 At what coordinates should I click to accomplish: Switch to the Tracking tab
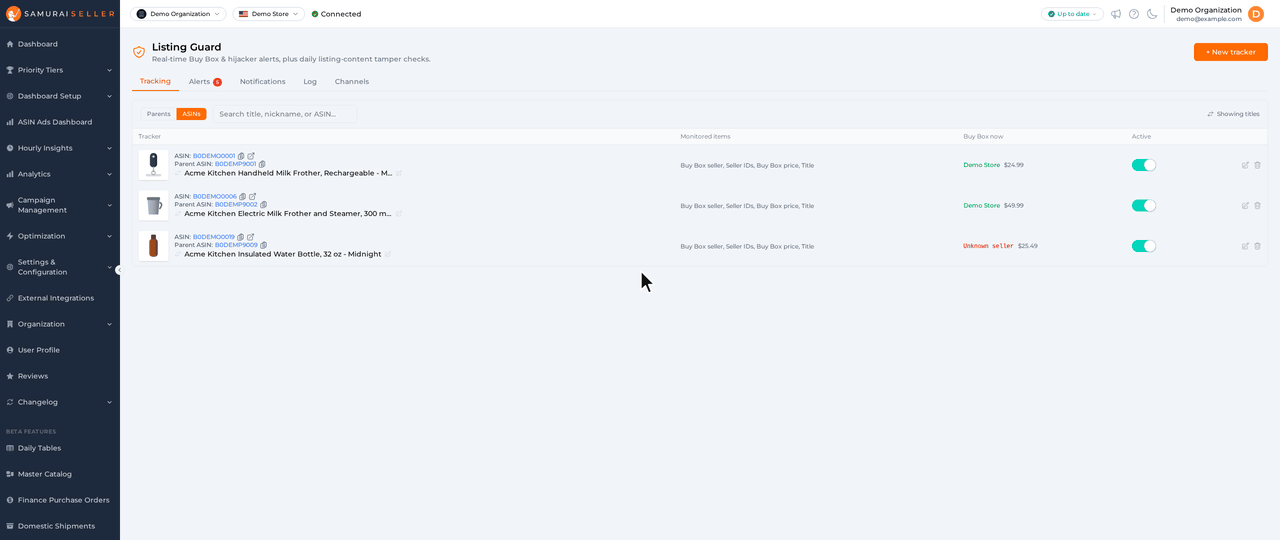155,81
